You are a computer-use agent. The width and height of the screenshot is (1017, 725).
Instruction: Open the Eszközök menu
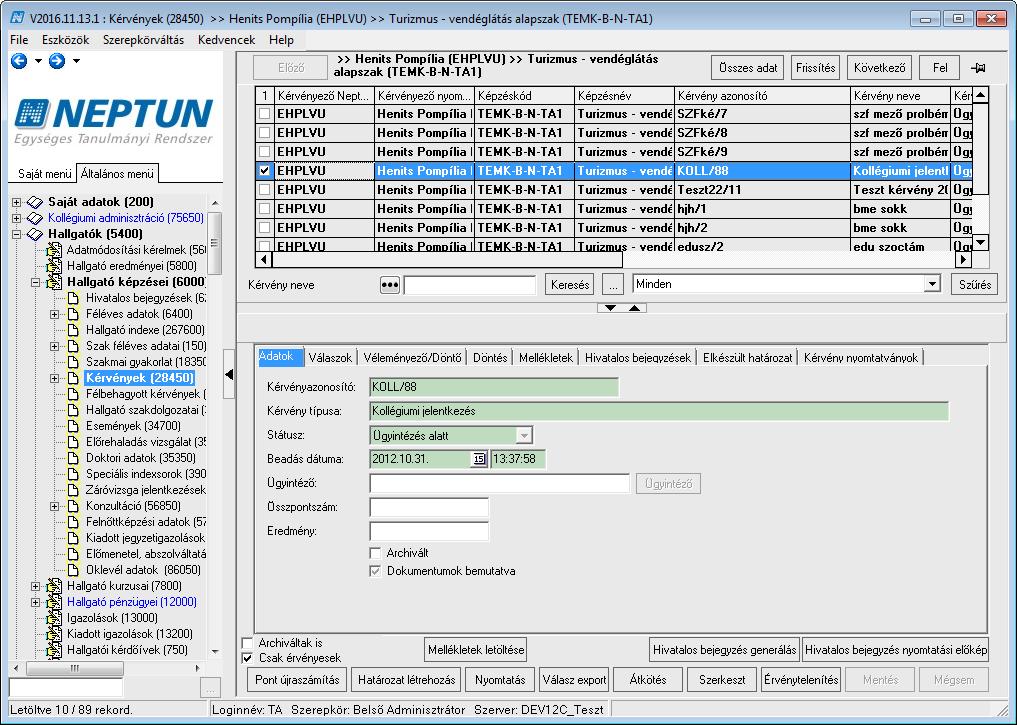66,40
